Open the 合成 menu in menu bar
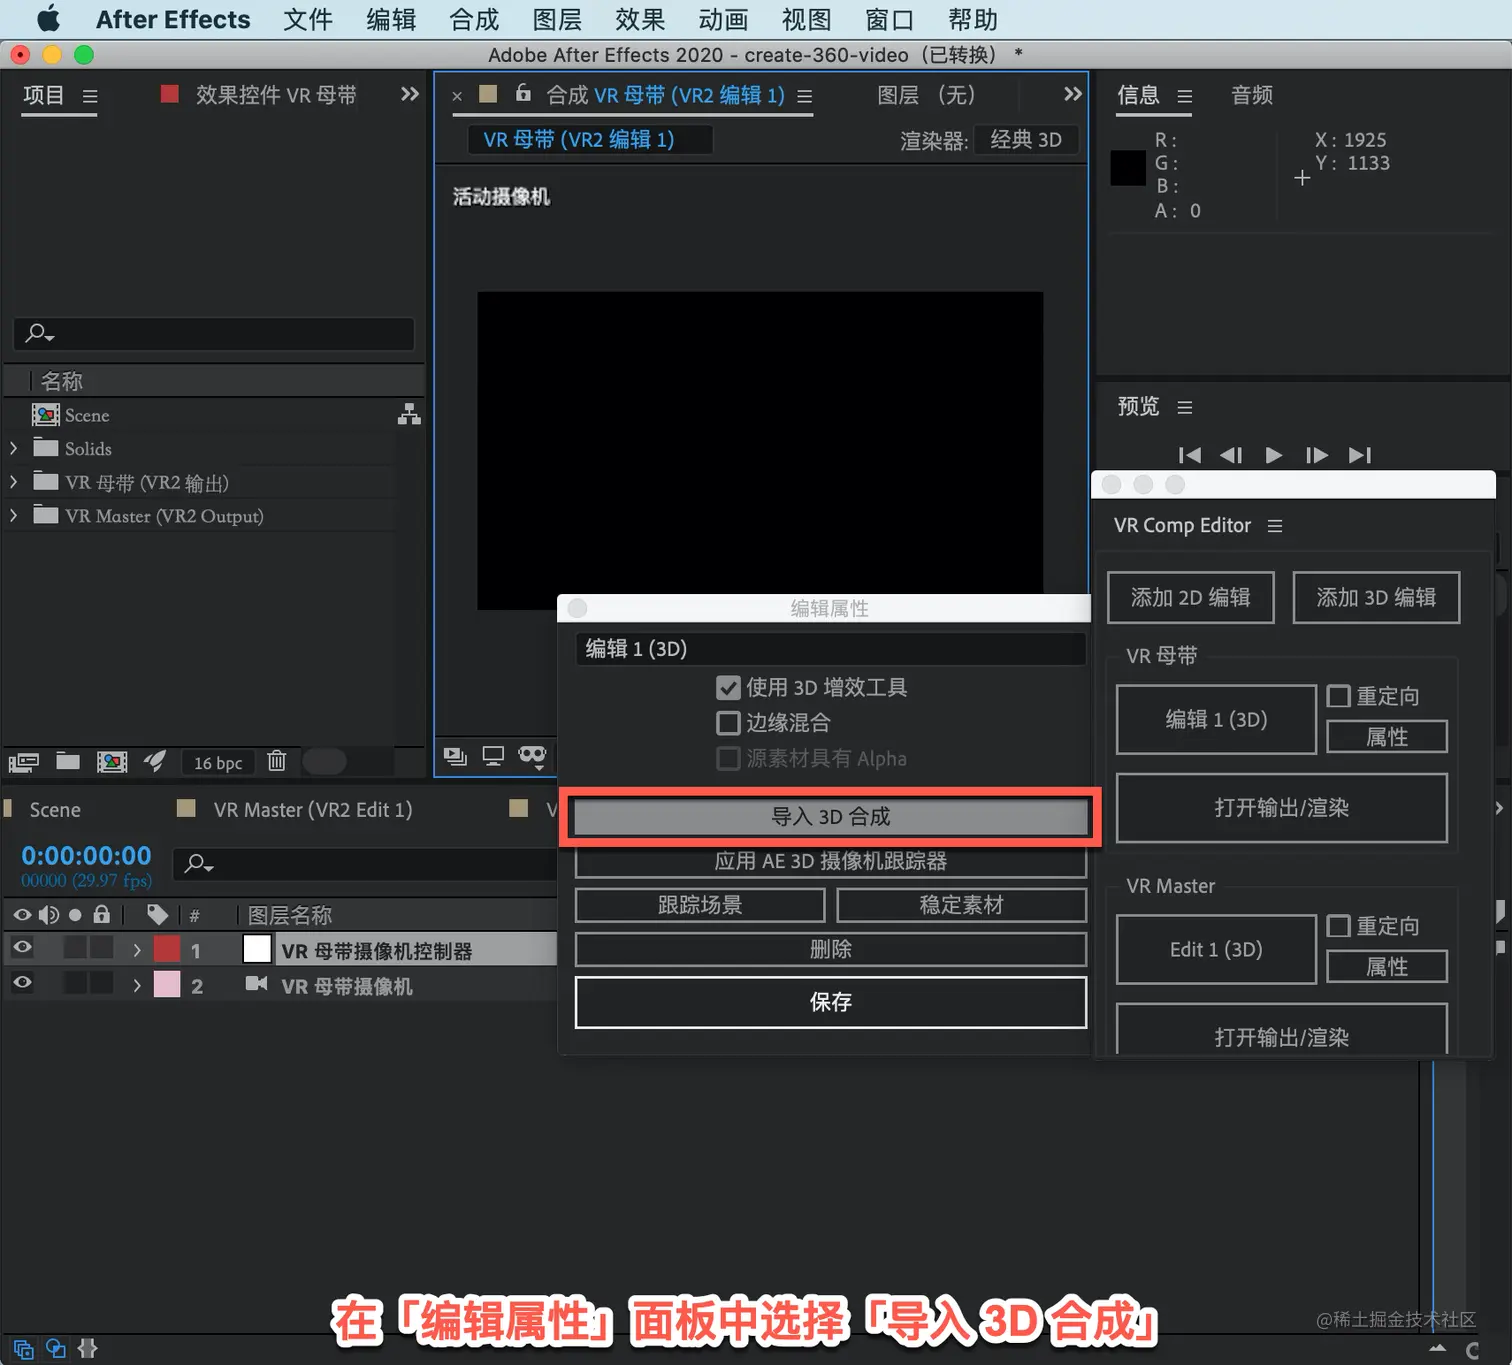This screenshot has width=1512, height=1365. [474, 19]
